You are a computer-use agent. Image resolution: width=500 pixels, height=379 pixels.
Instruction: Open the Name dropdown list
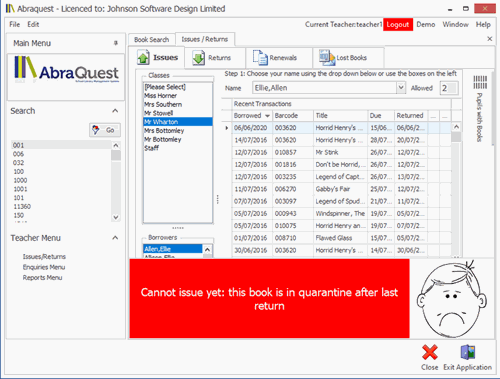coord(401,88)
